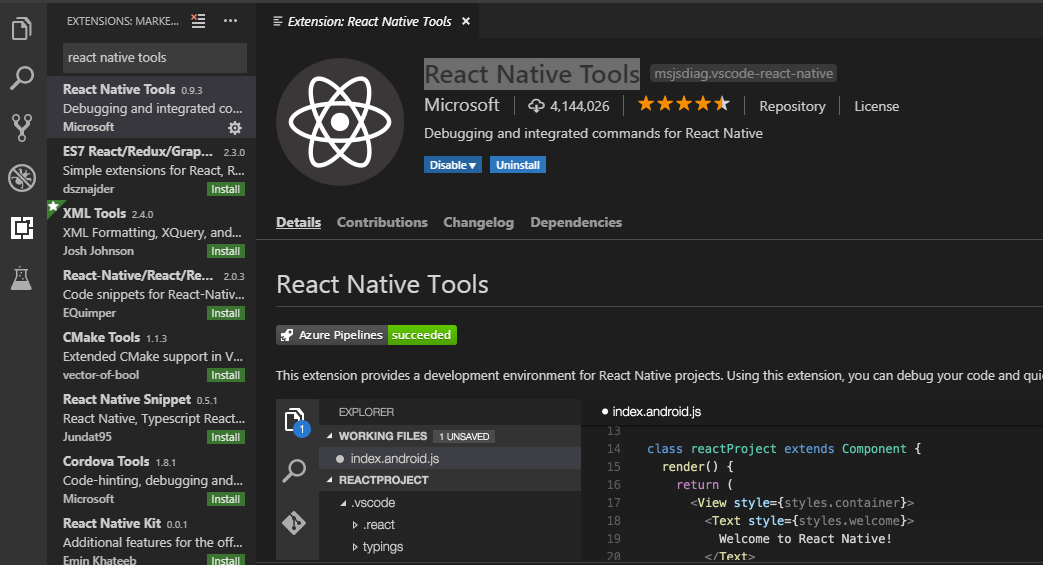
Task: Click the explorer files icon in preview image
Action: point(296,421)
